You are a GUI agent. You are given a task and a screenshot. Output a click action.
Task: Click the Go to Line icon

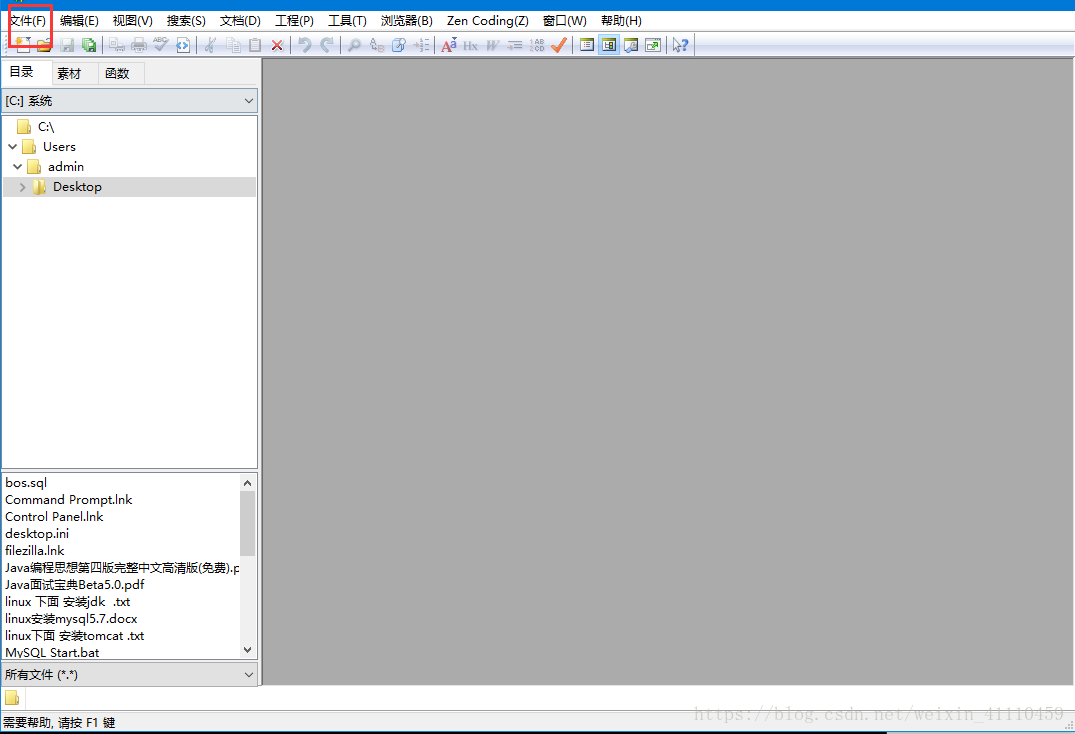pyautogui.click(x=421, y=45)
